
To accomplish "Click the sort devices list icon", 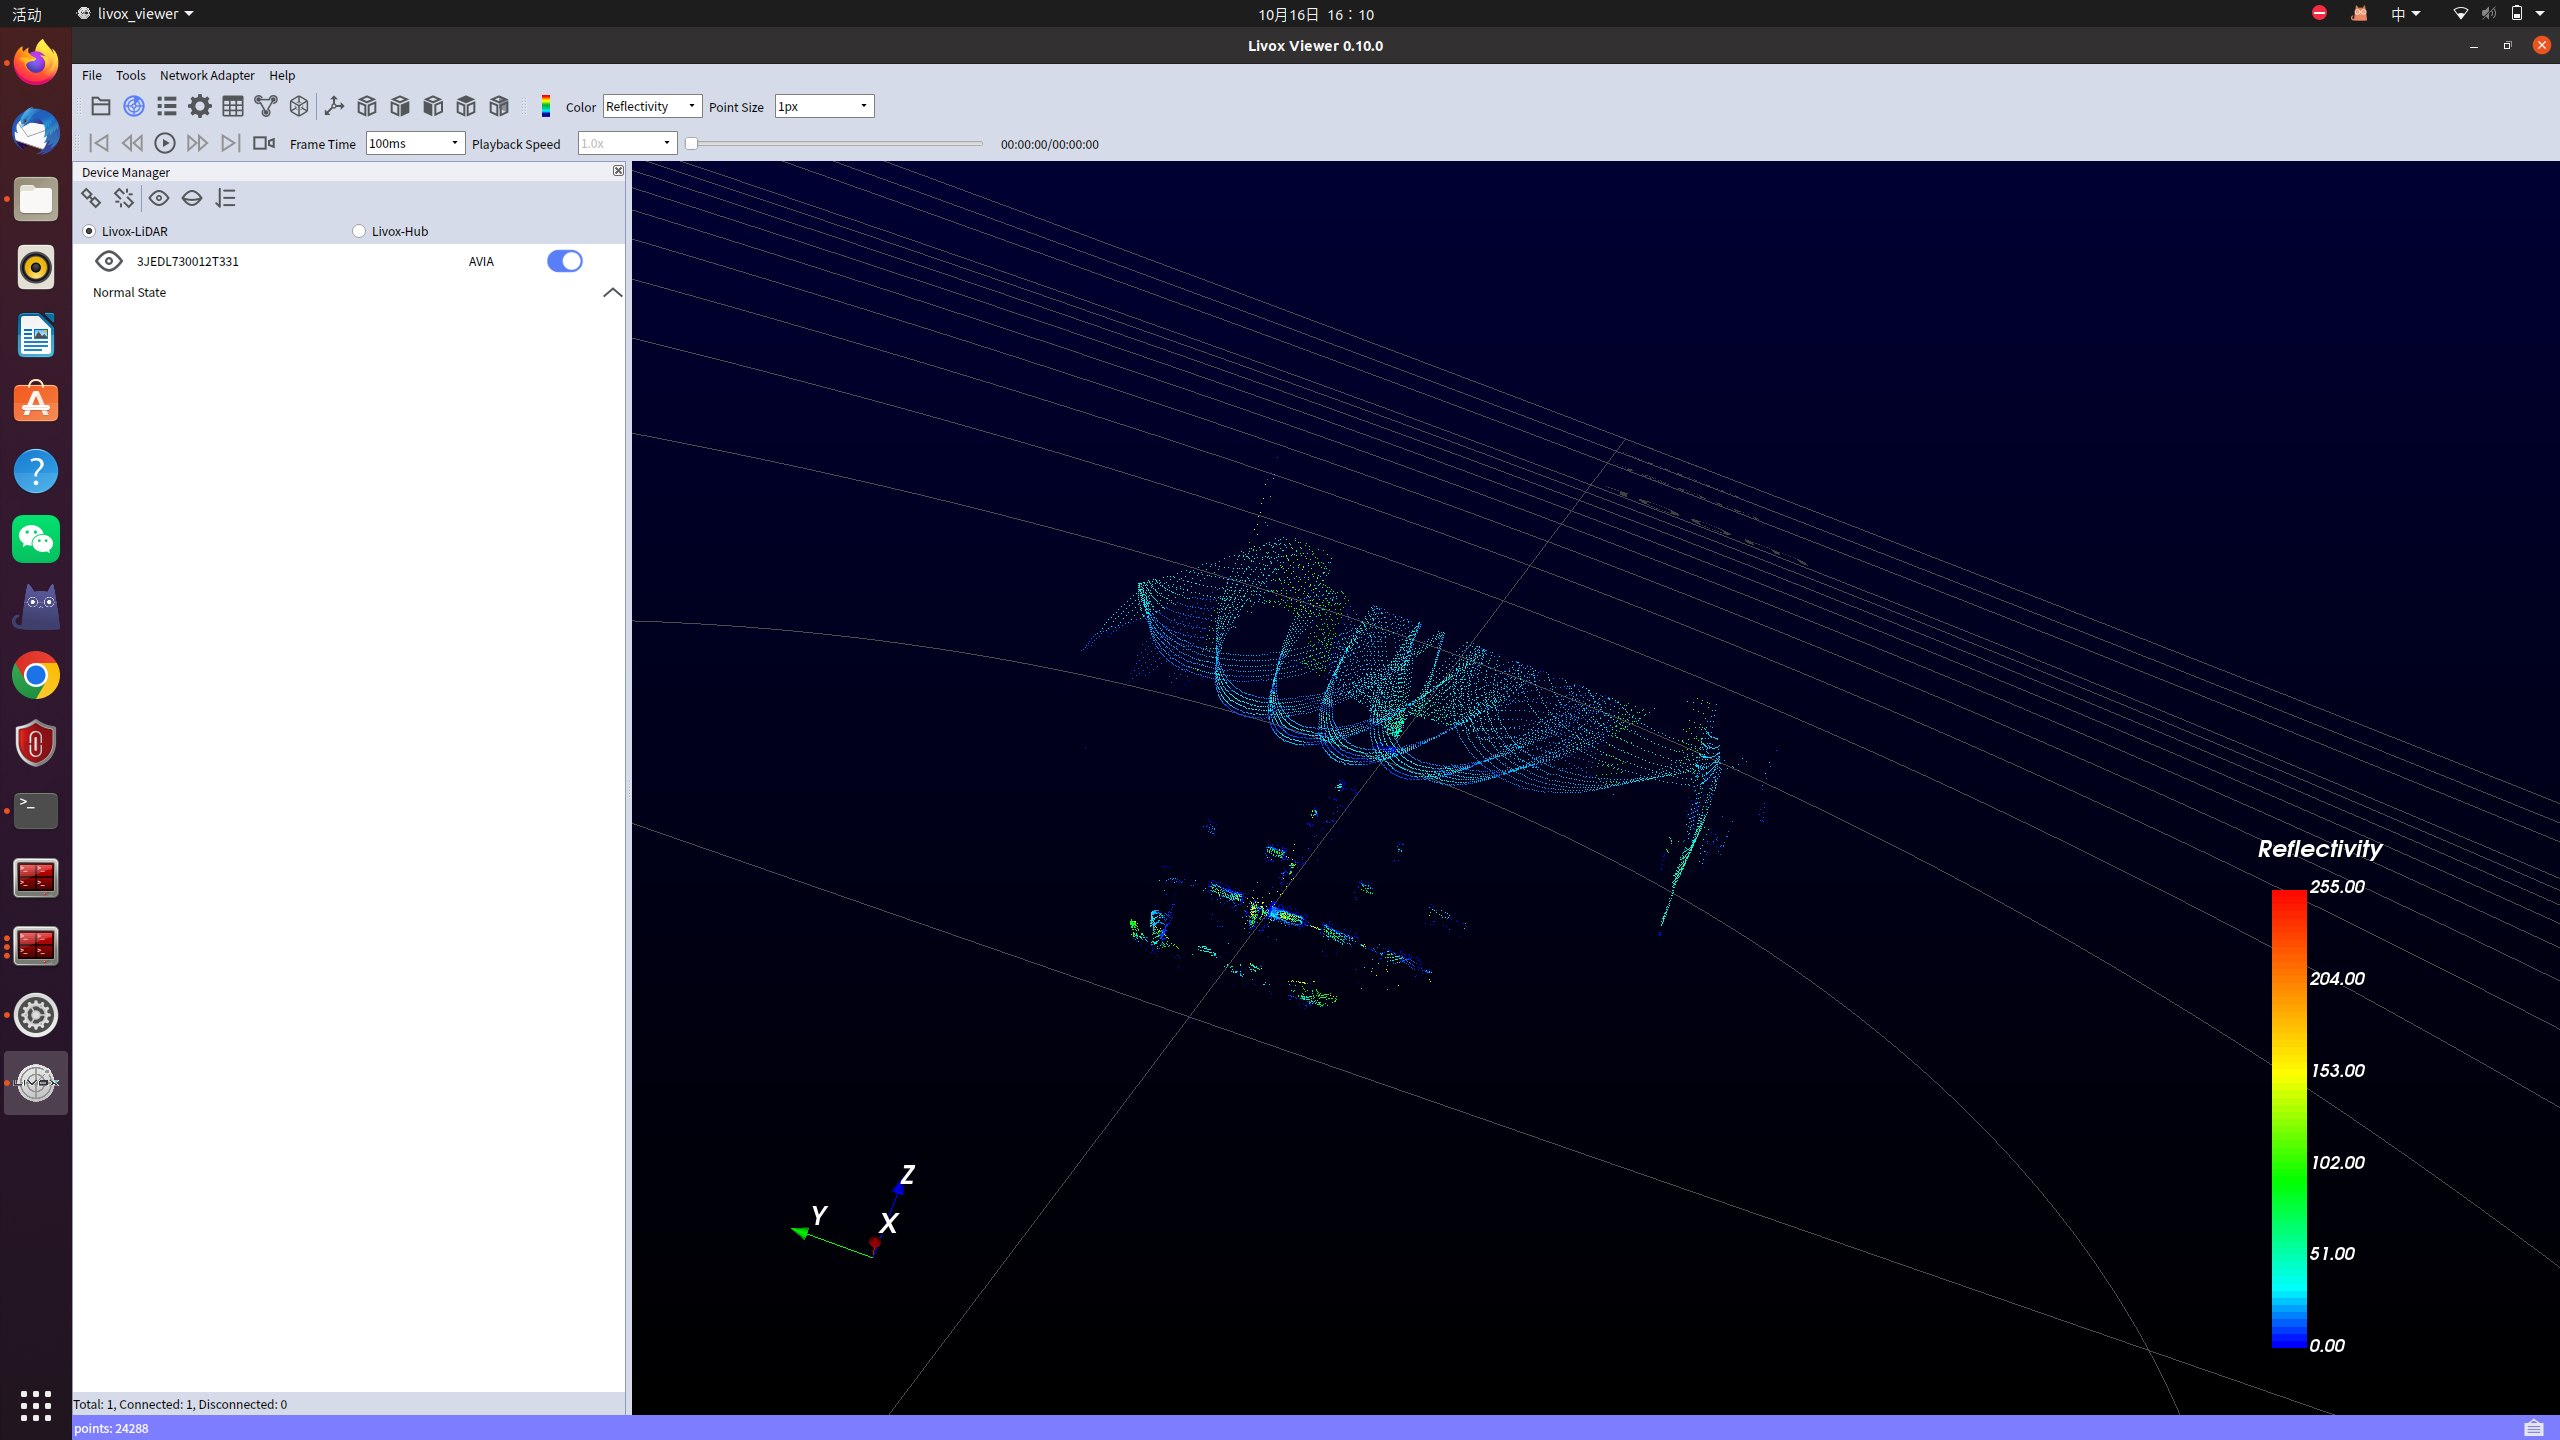I will click(x=226, y=198).
